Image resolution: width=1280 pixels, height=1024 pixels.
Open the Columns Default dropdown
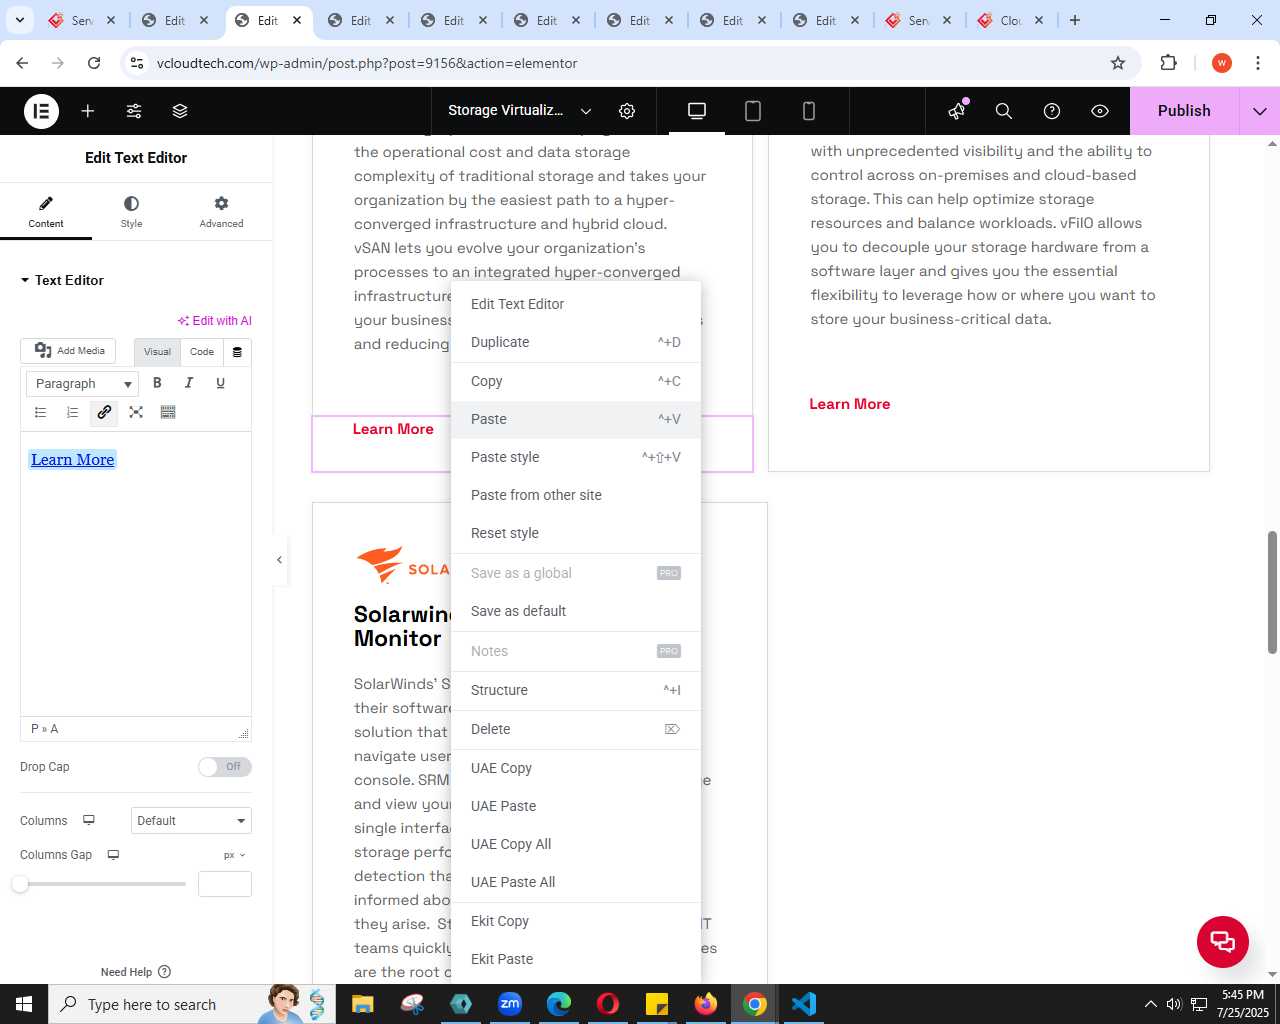(191, 821)
